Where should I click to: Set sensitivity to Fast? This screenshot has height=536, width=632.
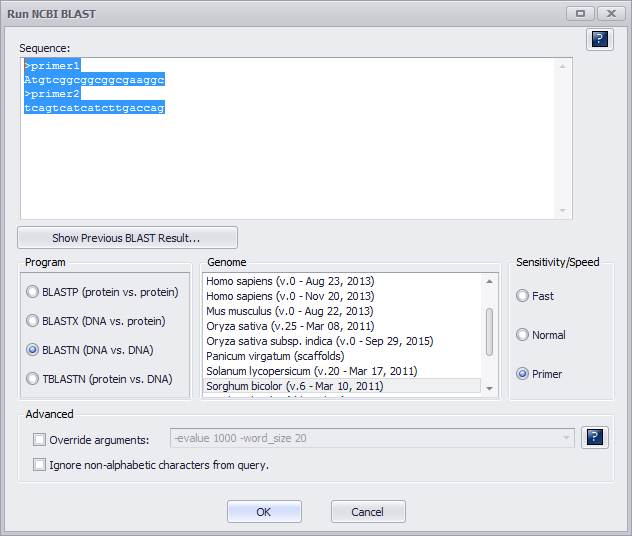pos(522,296)
